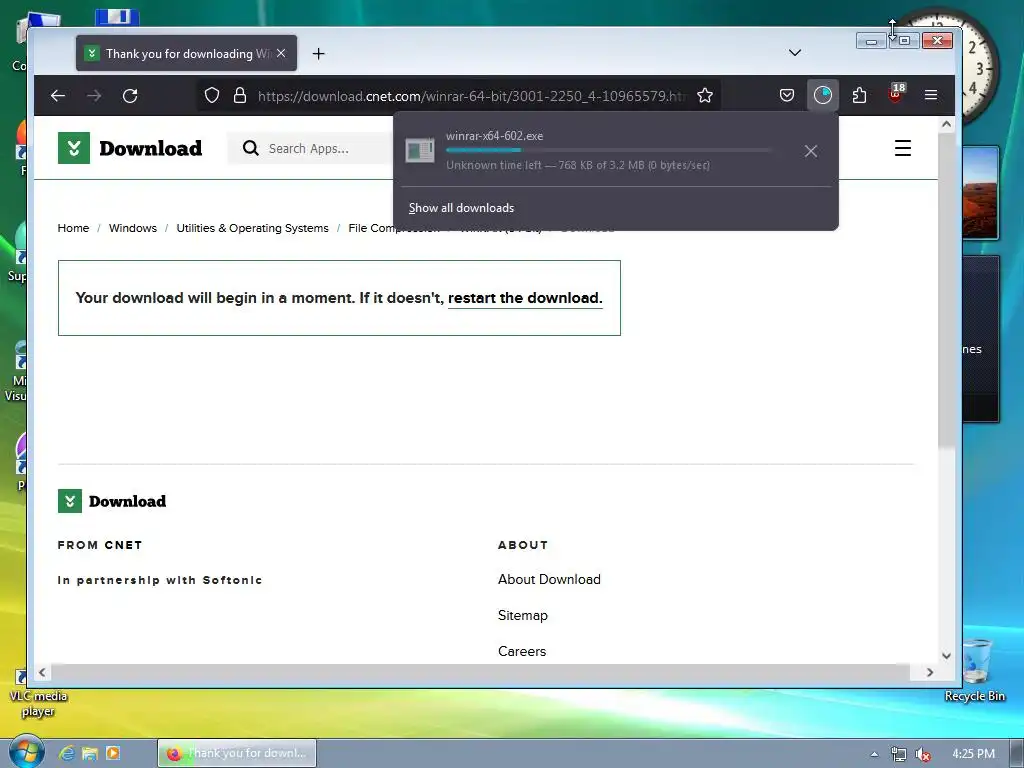Save page to Pocket icon
The height and width of the screenshot is (768, 1024).
787,95
